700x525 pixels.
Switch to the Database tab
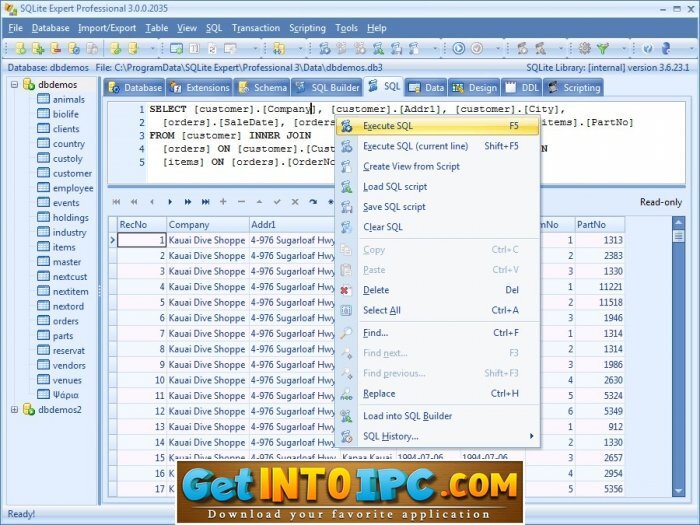click(x=134, y=88)
